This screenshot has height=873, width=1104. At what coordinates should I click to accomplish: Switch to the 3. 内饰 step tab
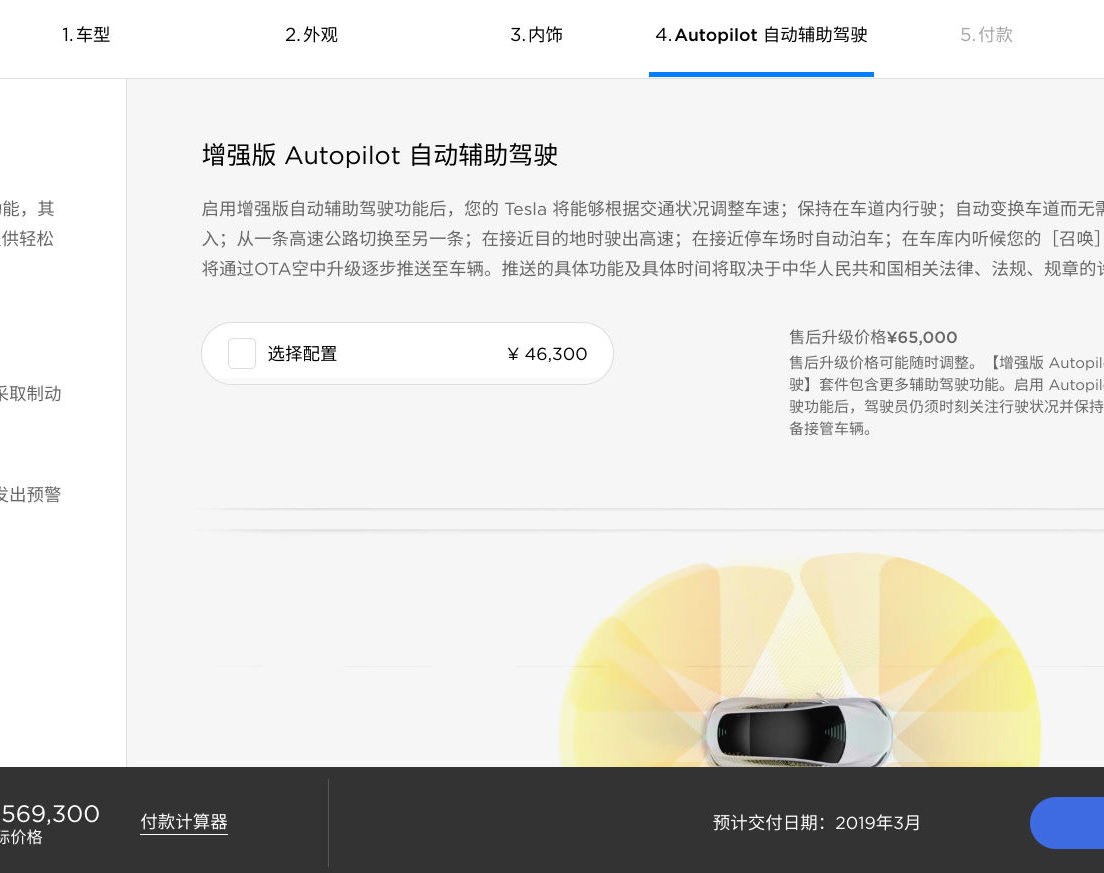[x=537, y=34]
